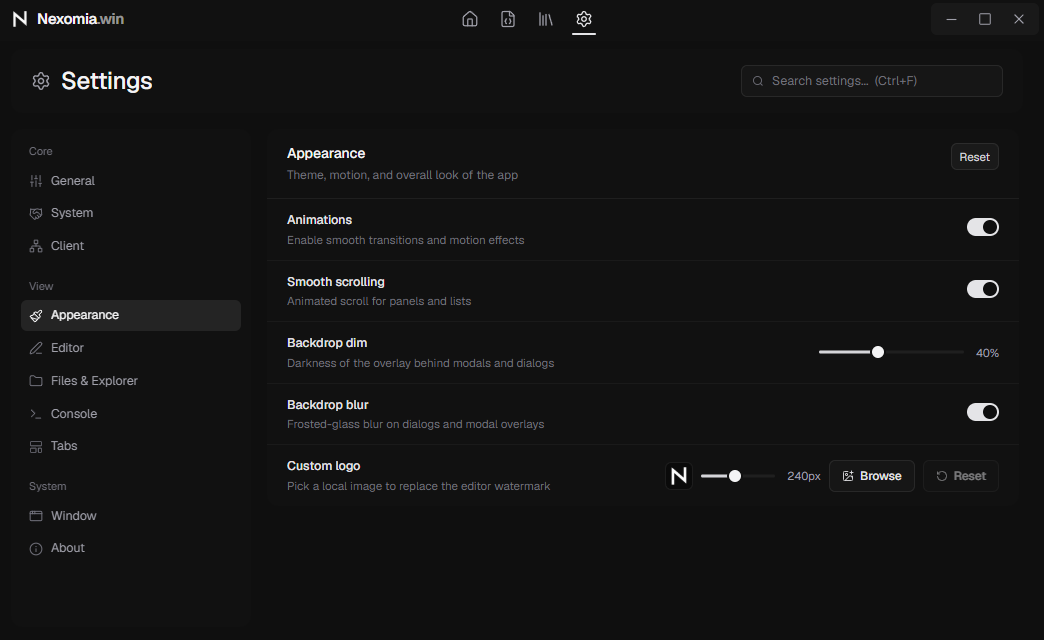Click the info icon next to About

pos(36,549)
